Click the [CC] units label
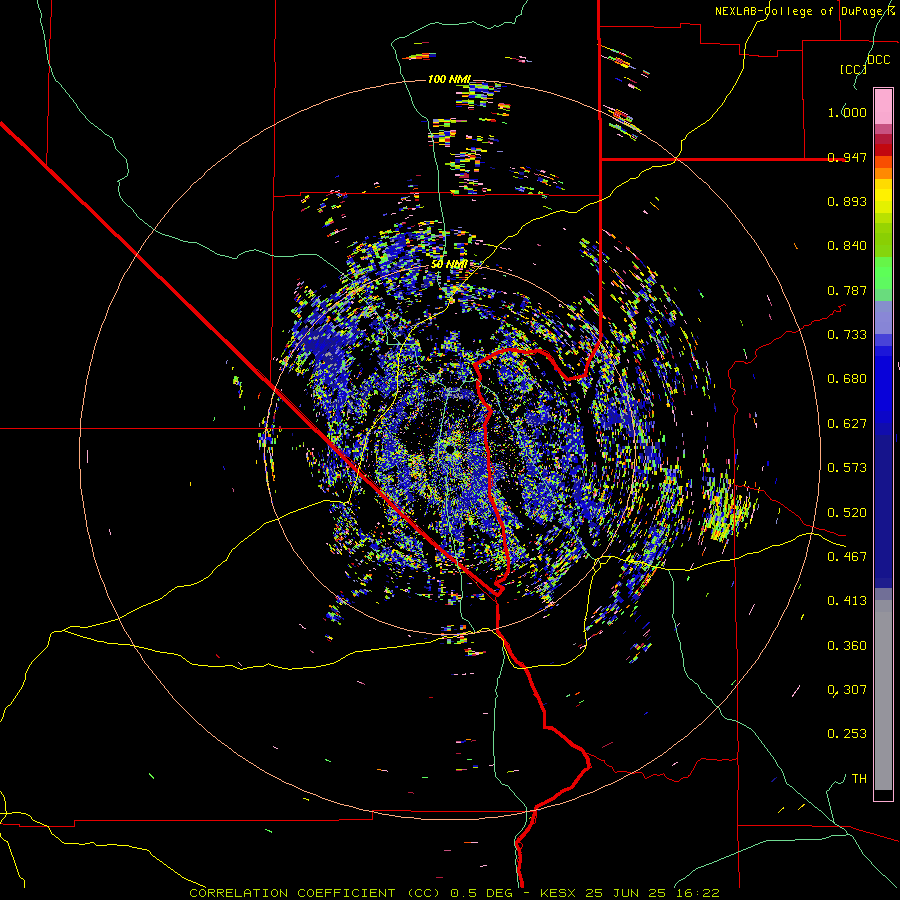This screenshot has height=900, width=900. coord(854,70)
